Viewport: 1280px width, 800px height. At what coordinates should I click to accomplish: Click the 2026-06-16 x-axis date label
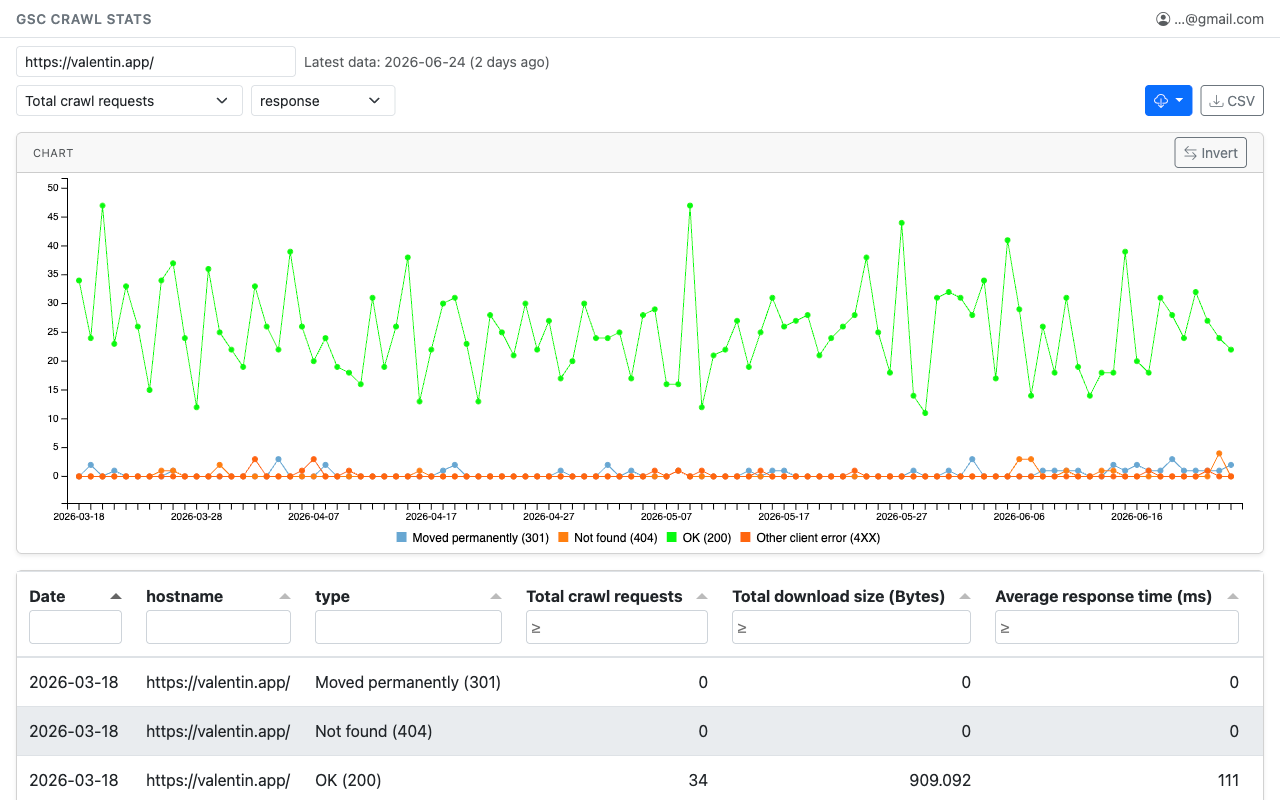point(1137,517)
